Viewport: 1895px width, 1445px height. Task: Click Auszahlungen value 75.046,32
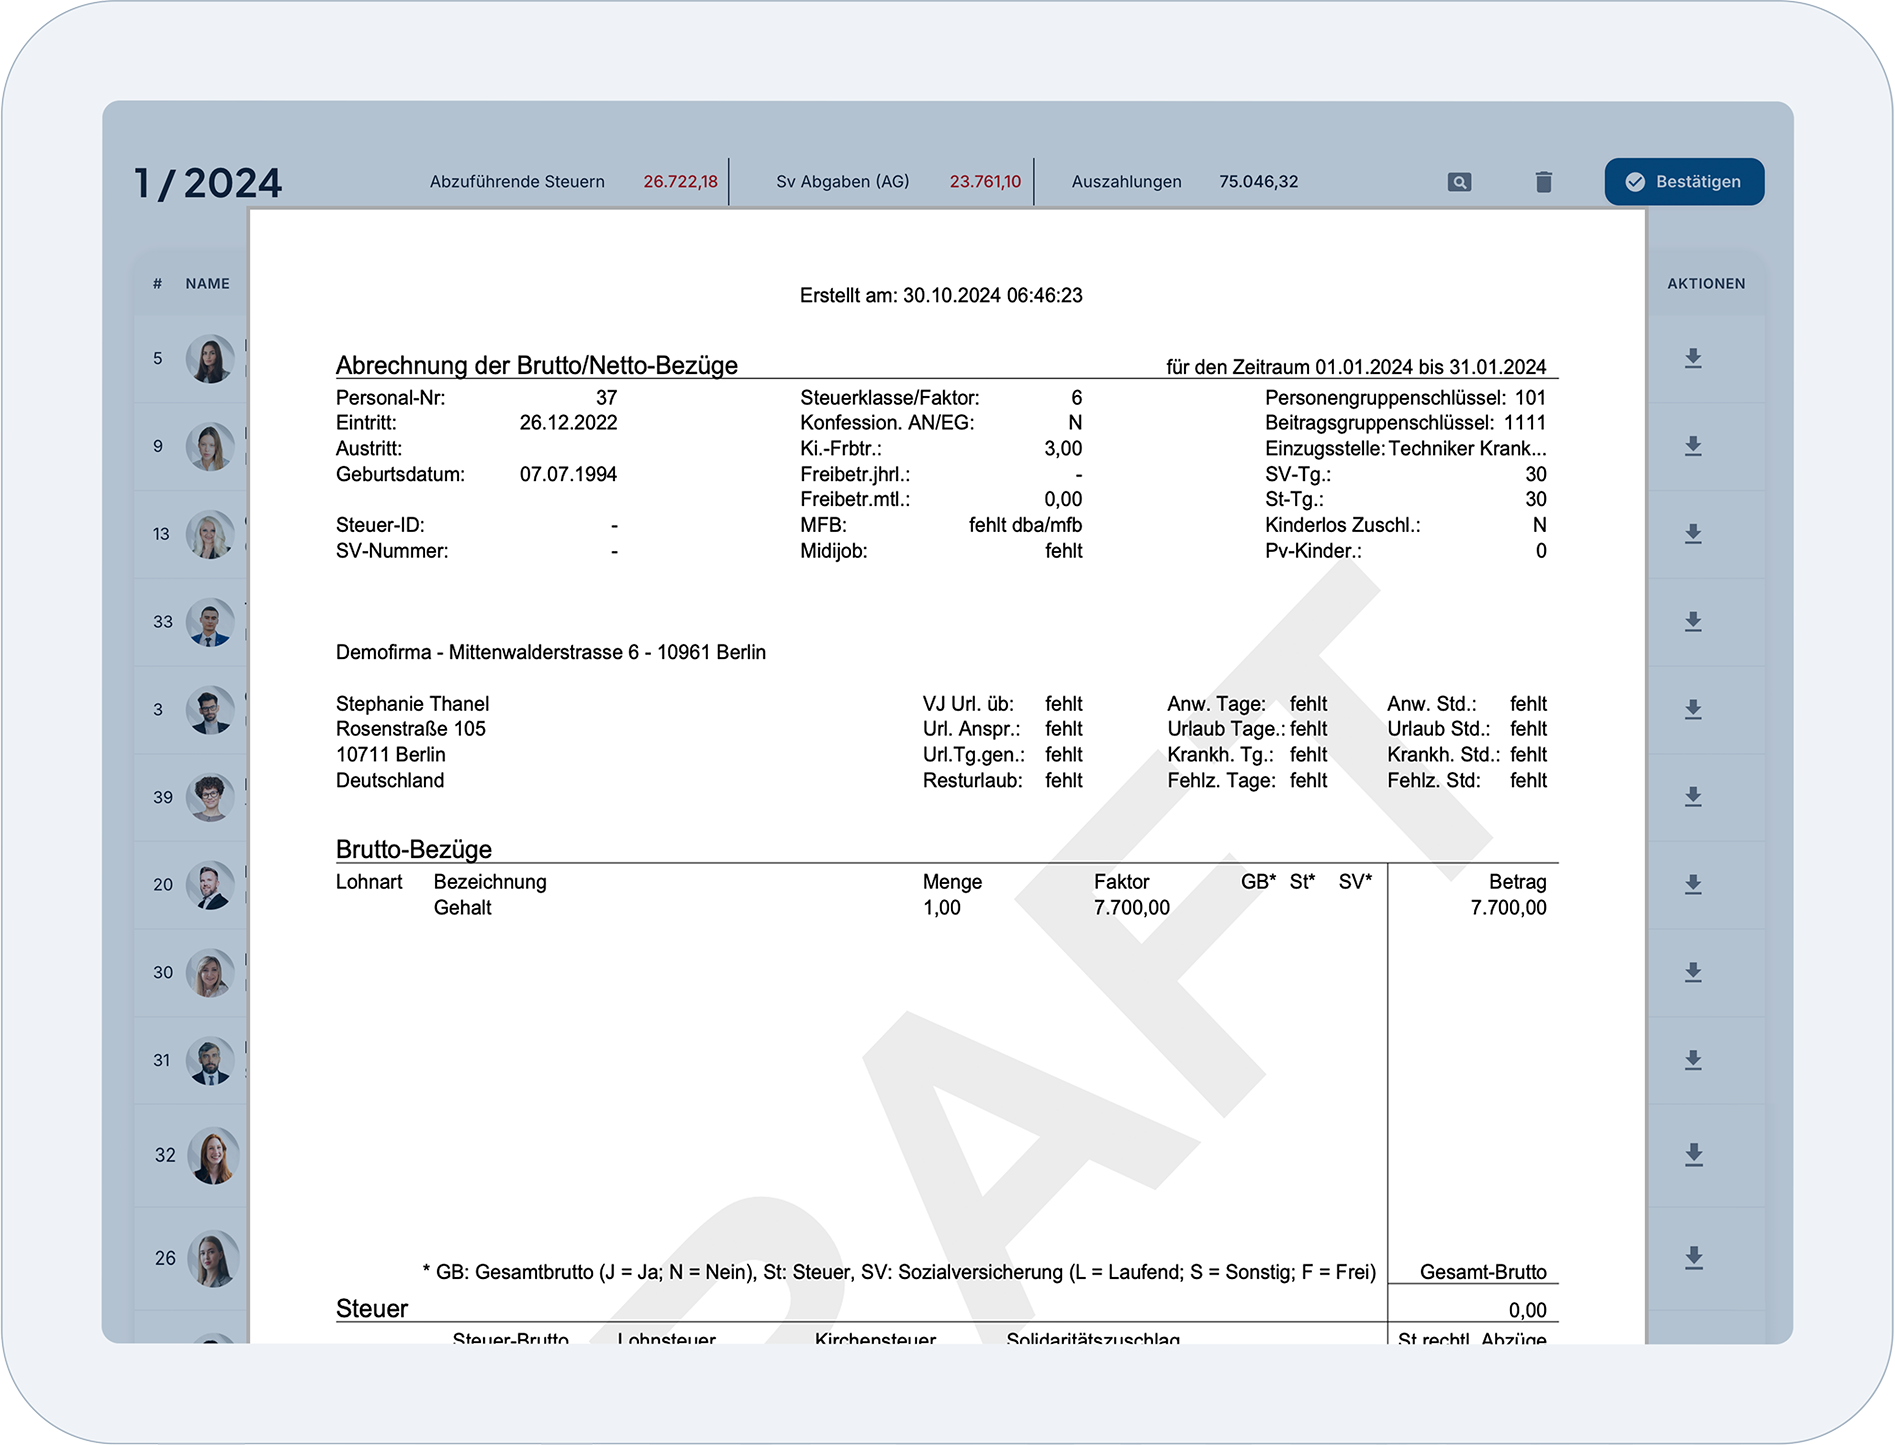pyautogui.click(x=1258, y=182)
